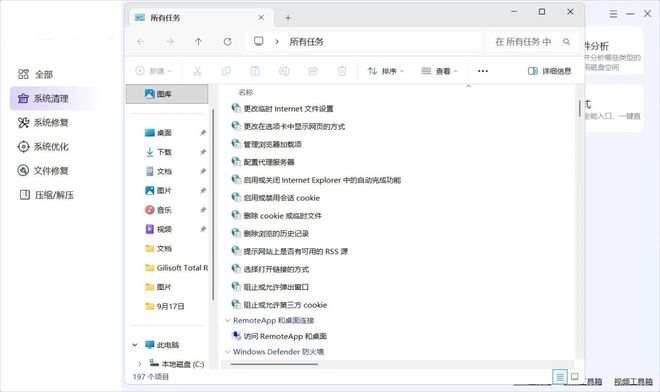
Task: Collapse 此电脑 in navigation pane
Action: point(135,345)
